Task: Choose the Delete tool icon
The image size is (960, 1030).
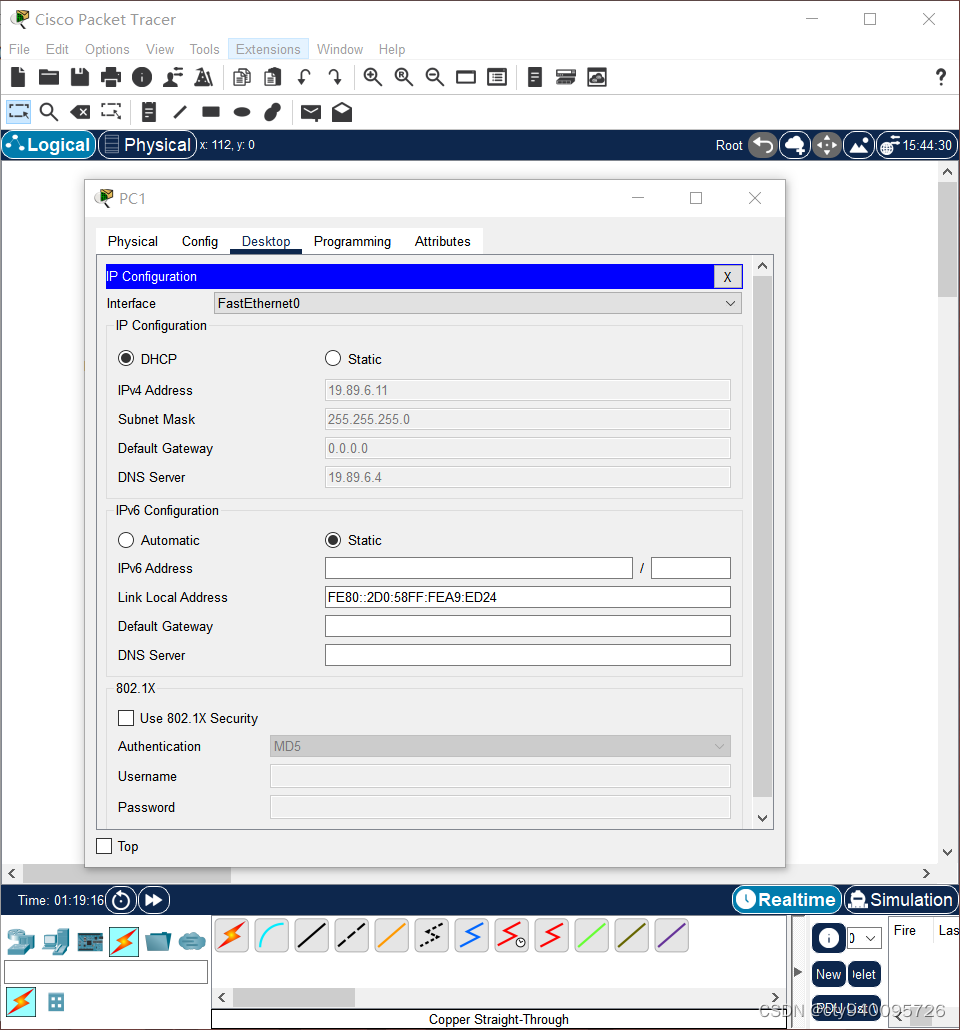Action: (x=80, y=112)
